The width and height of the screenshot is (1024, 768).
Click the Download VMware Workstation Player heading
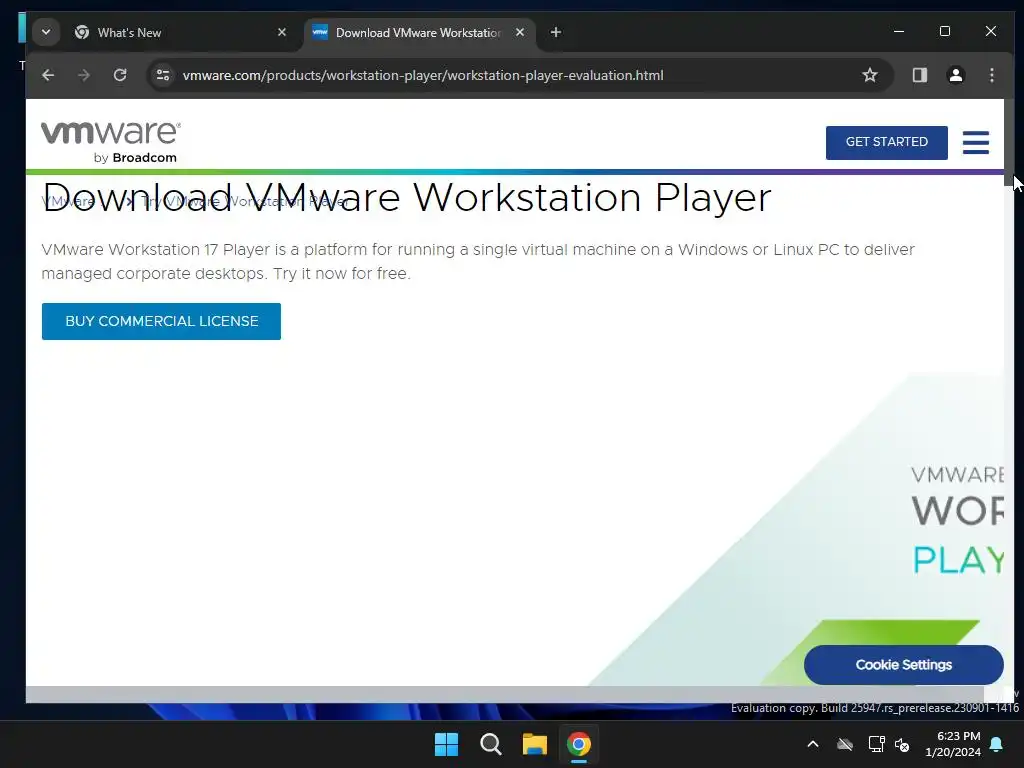click(407, 197)
